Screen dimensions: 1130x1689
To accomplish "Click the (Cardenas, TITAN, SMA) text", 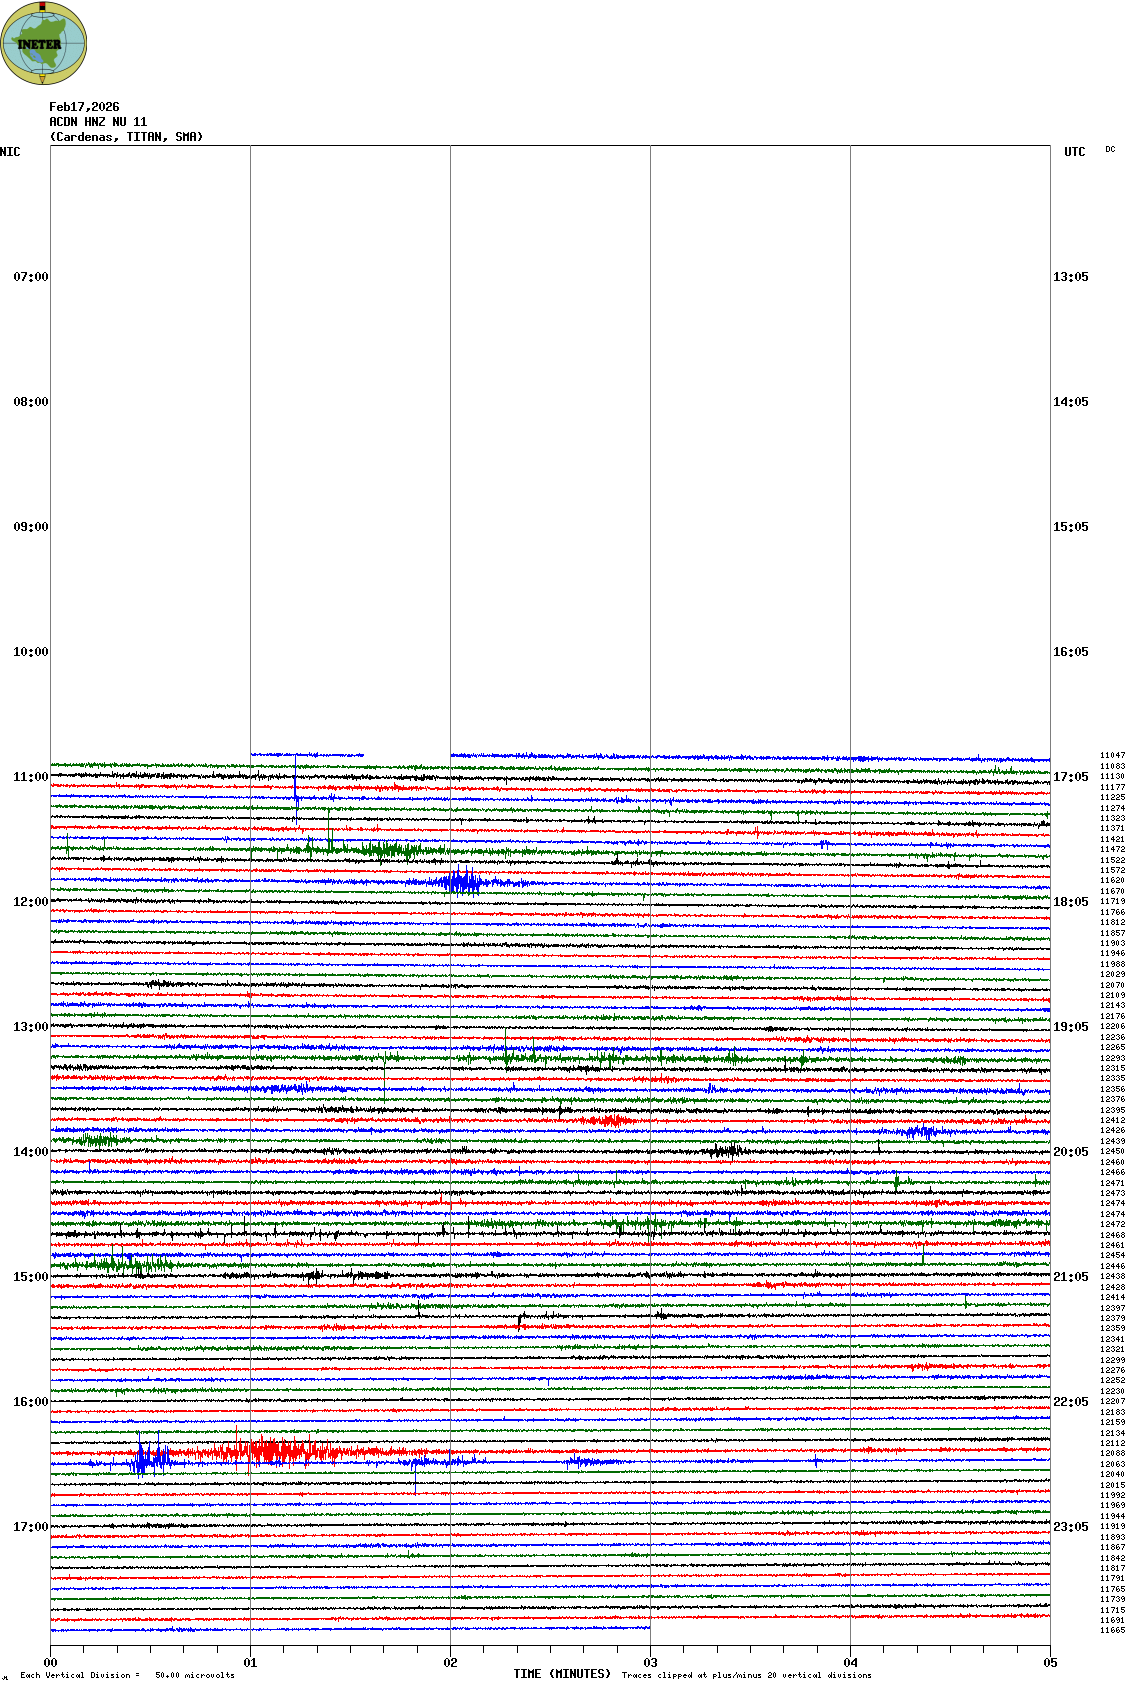I will [126, 137].
